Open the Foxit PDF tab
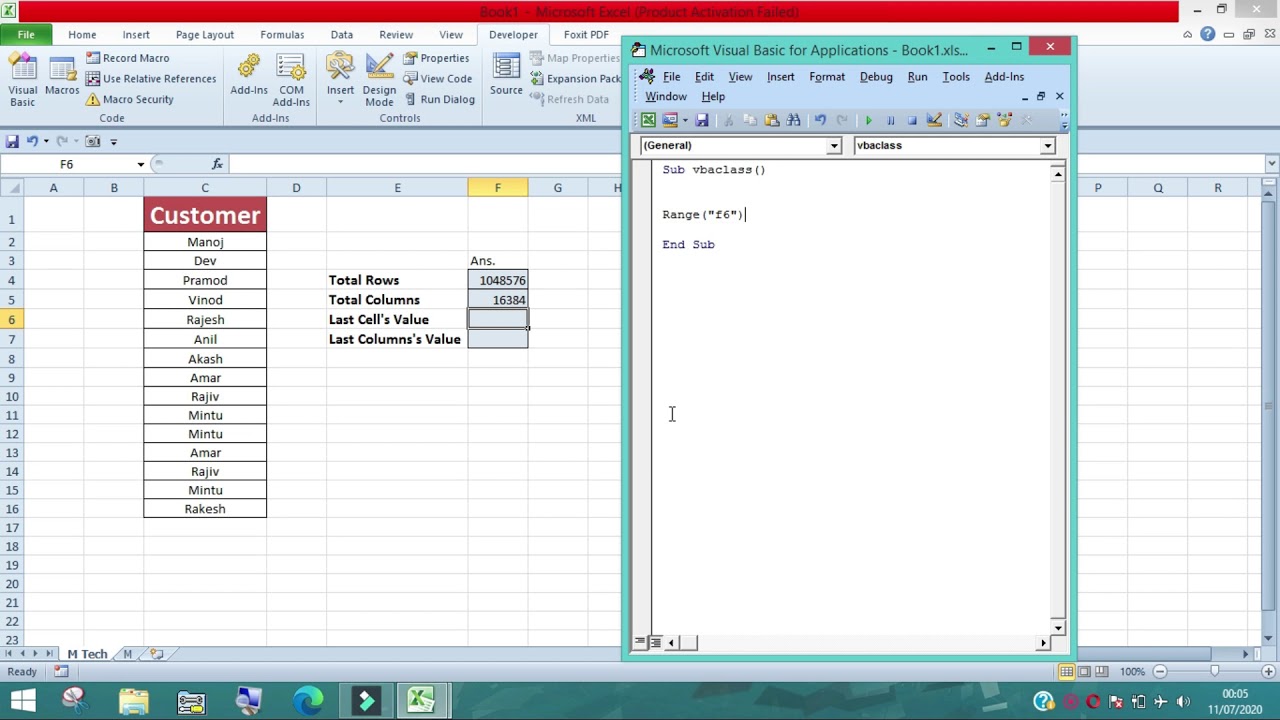This screenshot has width=1280, height=720. pos(586,34)
